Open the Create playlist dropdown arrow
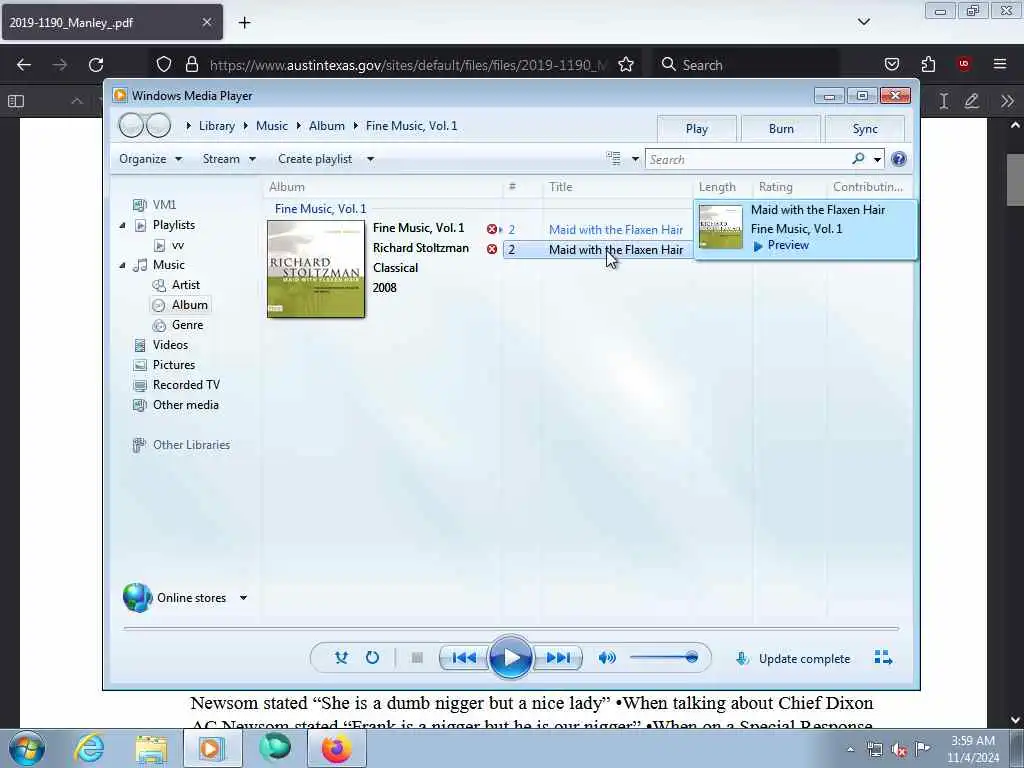 coord(370,159)
